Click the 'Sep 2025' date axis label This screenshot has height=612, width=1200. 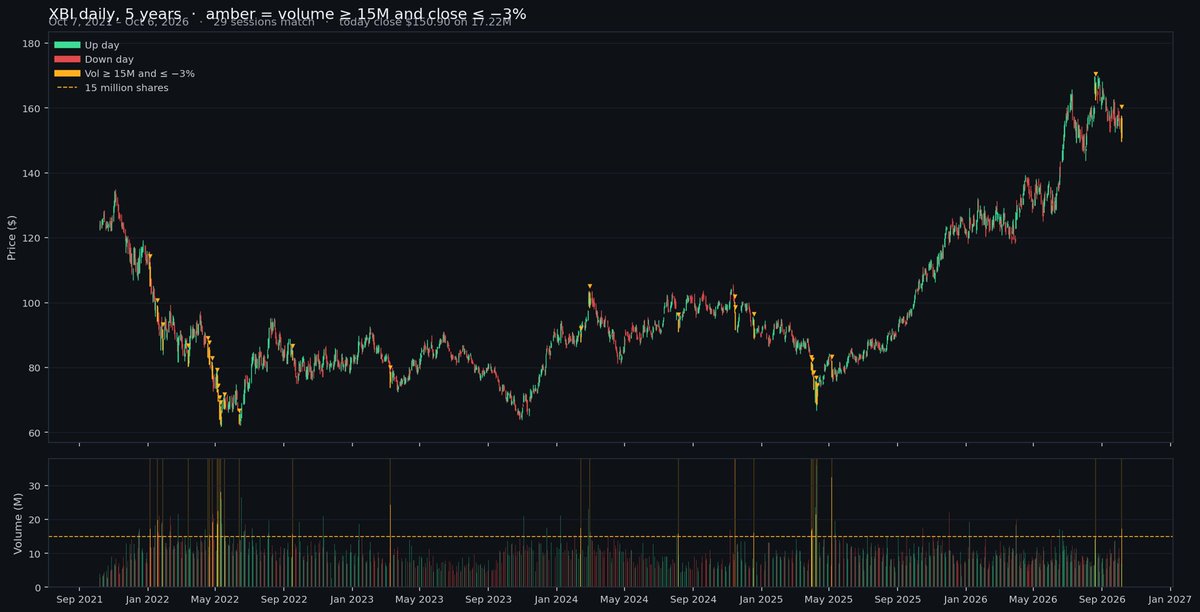point(896,601)
